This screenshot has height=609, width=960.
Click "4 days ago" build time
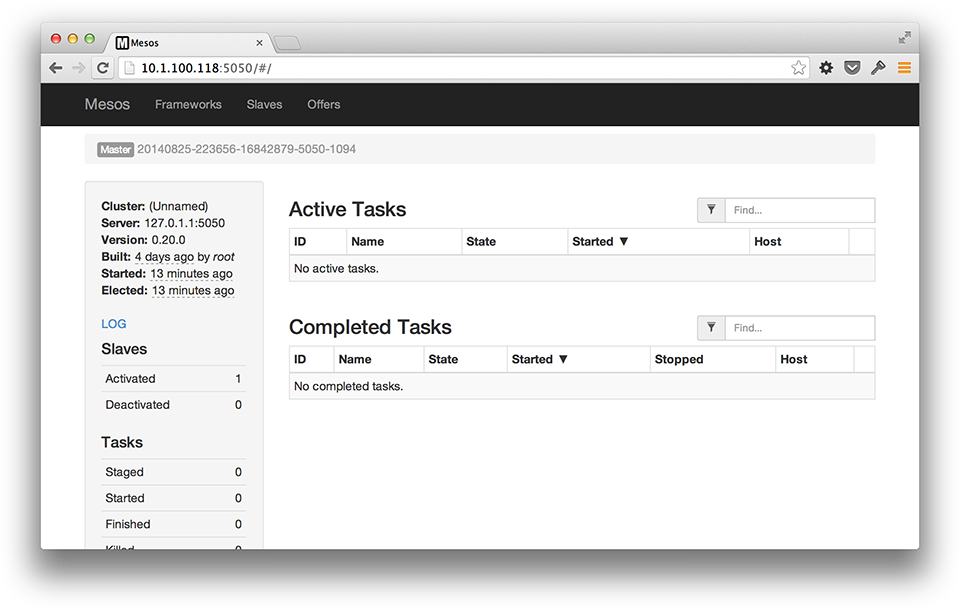[x=164, y=257]
